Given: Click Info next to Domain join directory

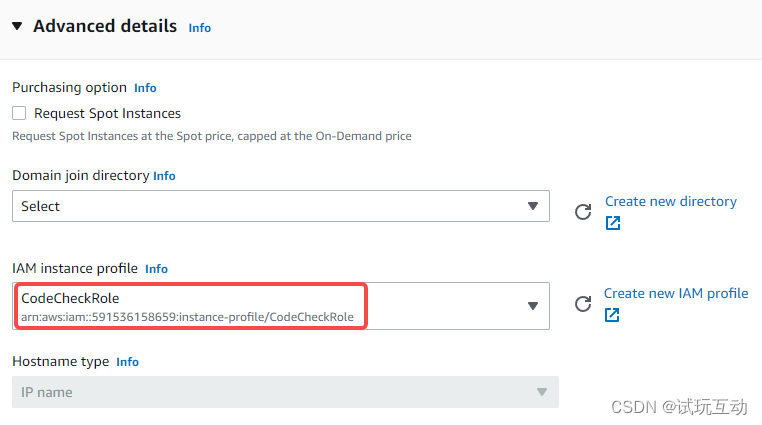Looking at the screenshot, I should [x=164, y=176].
